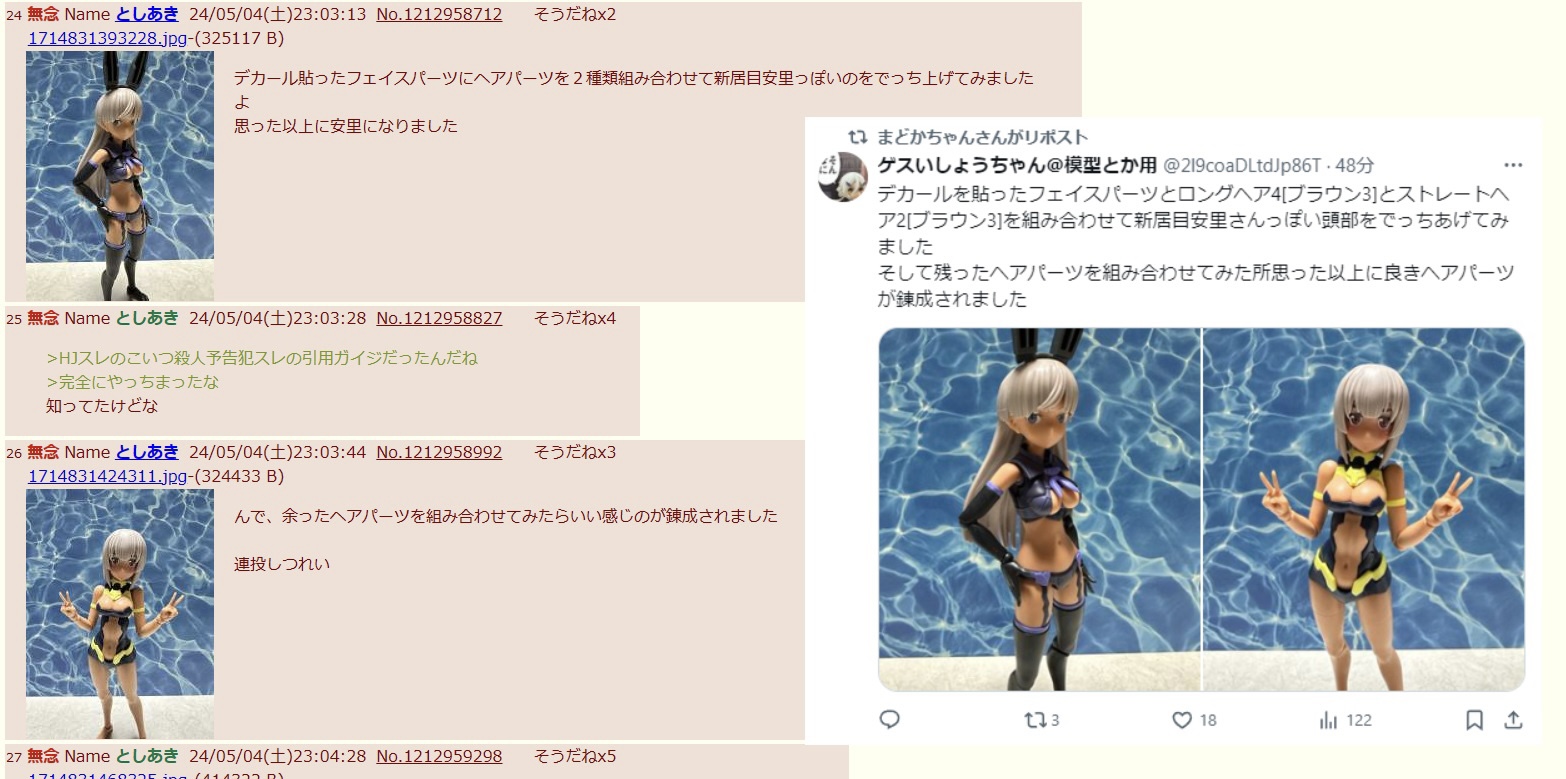This screenshot has height=779, width=1566.
Task: Open the tweet's three-dot more menu
Action: coord(1514,165)
